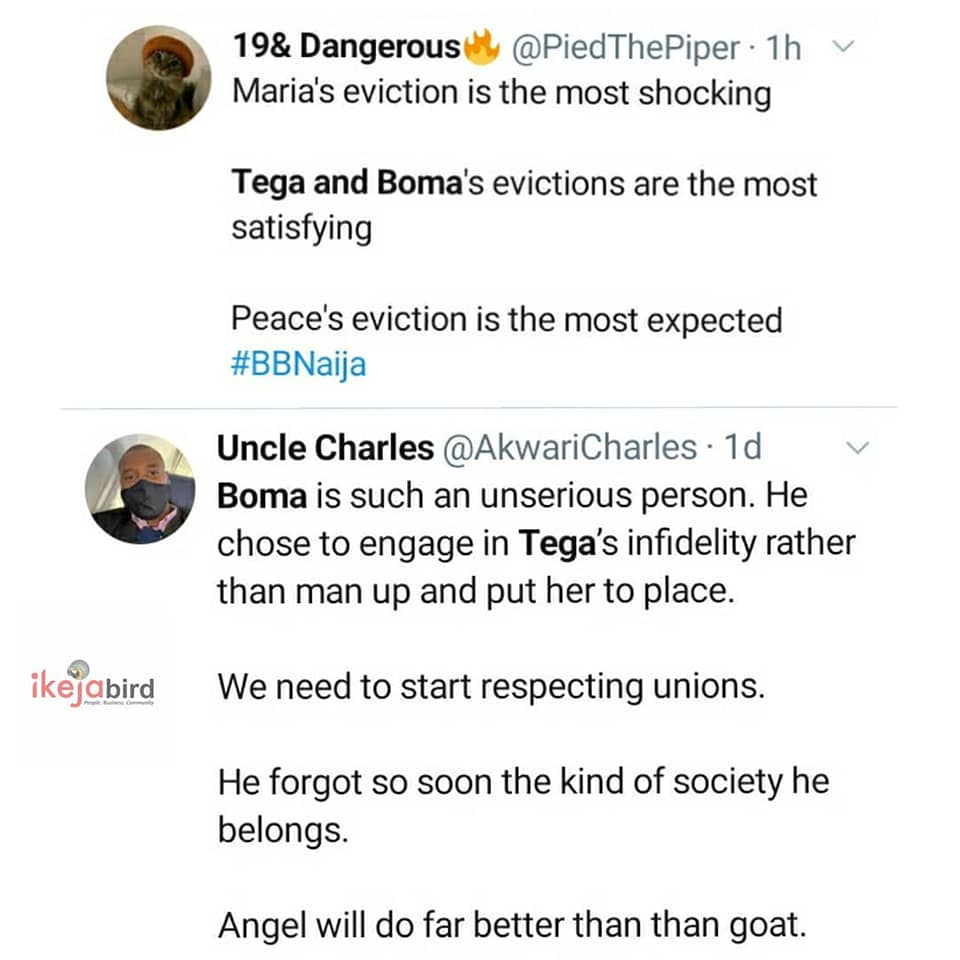Click the 19& Dangerous display name
Viewport: 960px width, 960px height.
click(347, 47)
